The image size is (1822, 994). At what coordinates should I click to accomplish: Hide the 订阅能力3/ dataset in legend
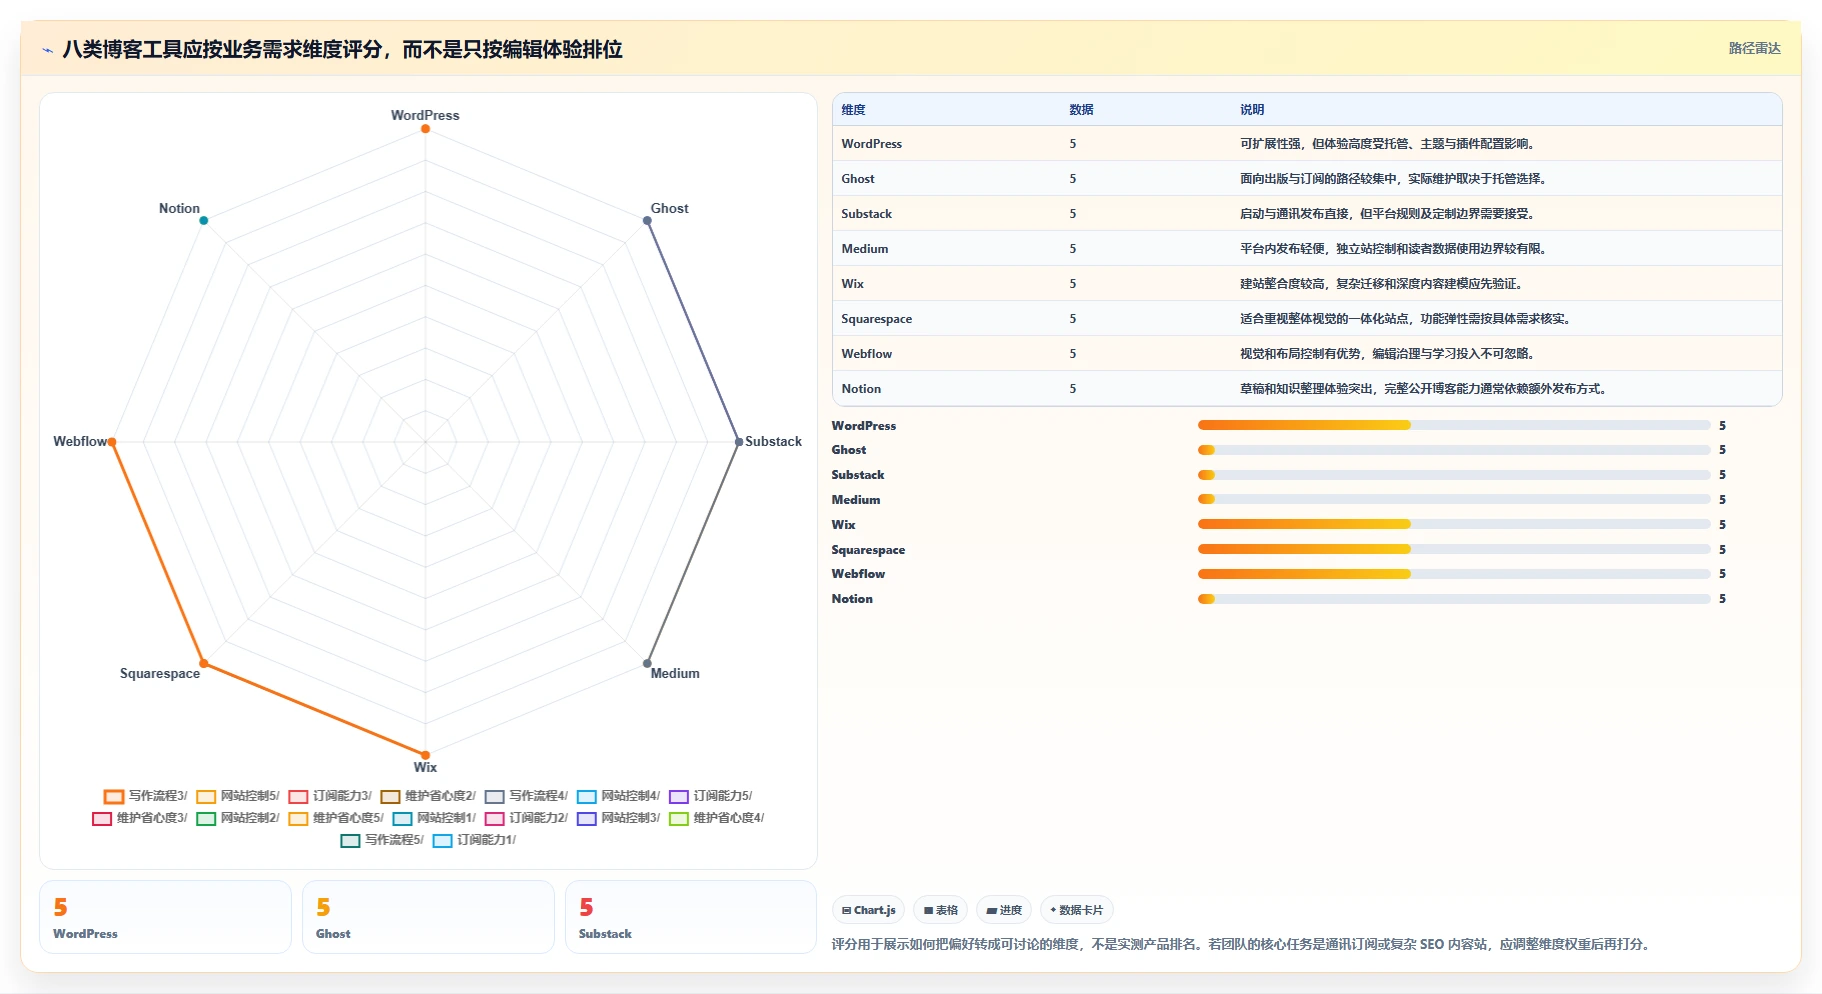pyautogui.click(x=330, y=796)
